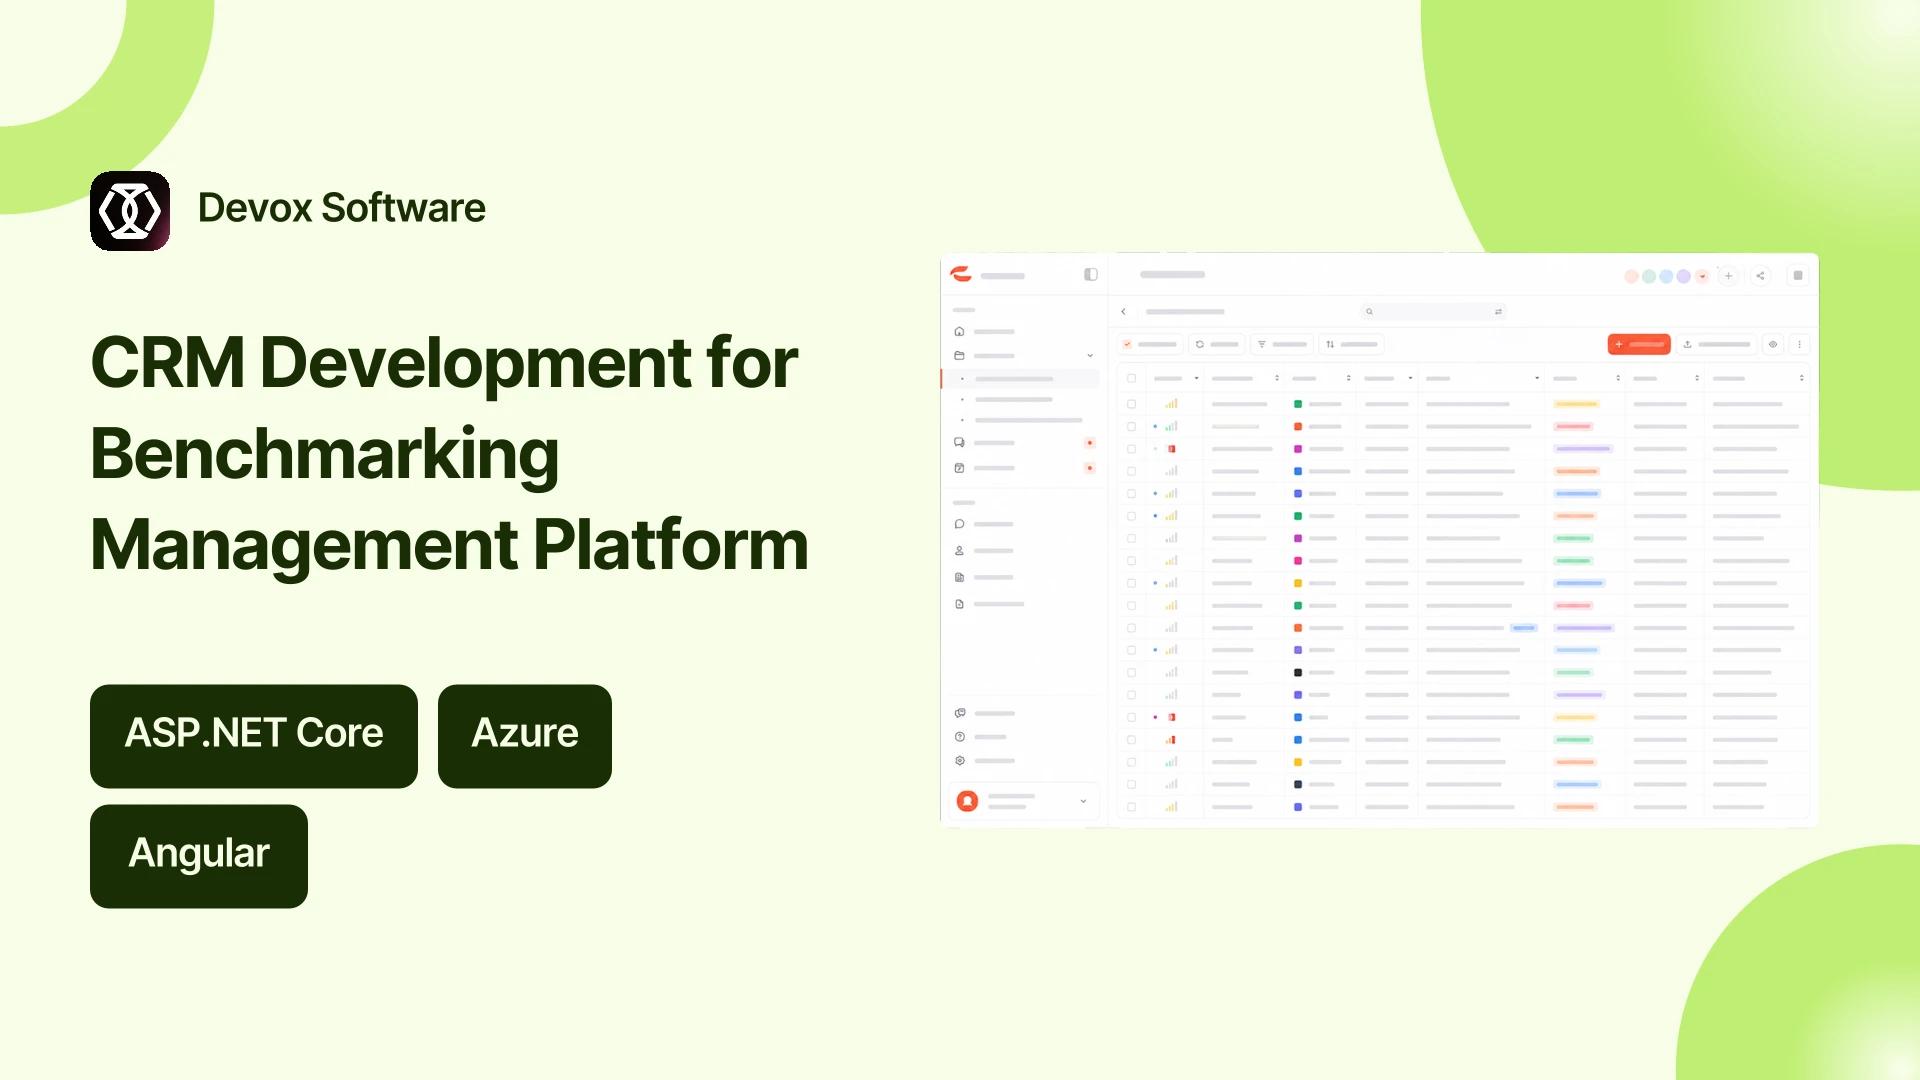Screen dimensions: 1920x1080
Task: Click the Devox Software logo icon
Action: (130, 211)
